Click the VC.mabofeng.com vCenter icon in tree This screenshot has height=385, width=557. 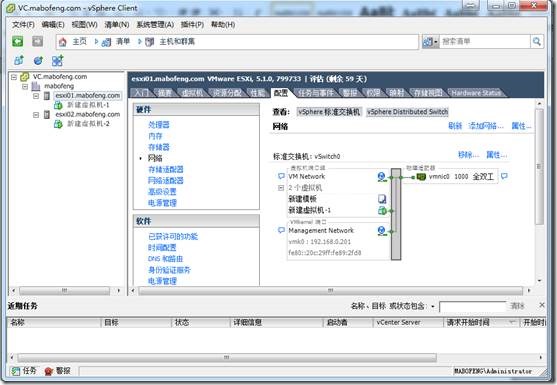(25, 77)
